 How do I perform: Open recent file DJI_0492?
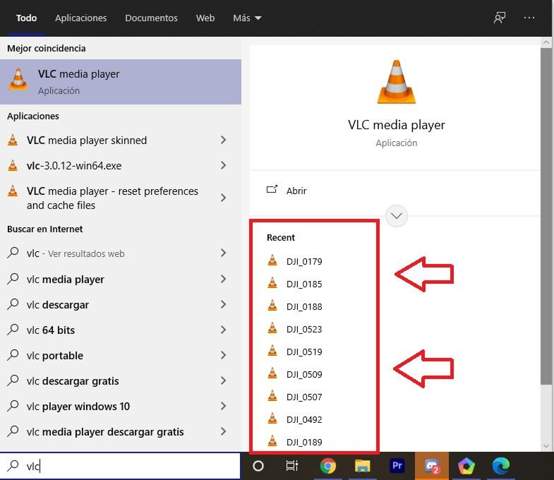[304, 420]
